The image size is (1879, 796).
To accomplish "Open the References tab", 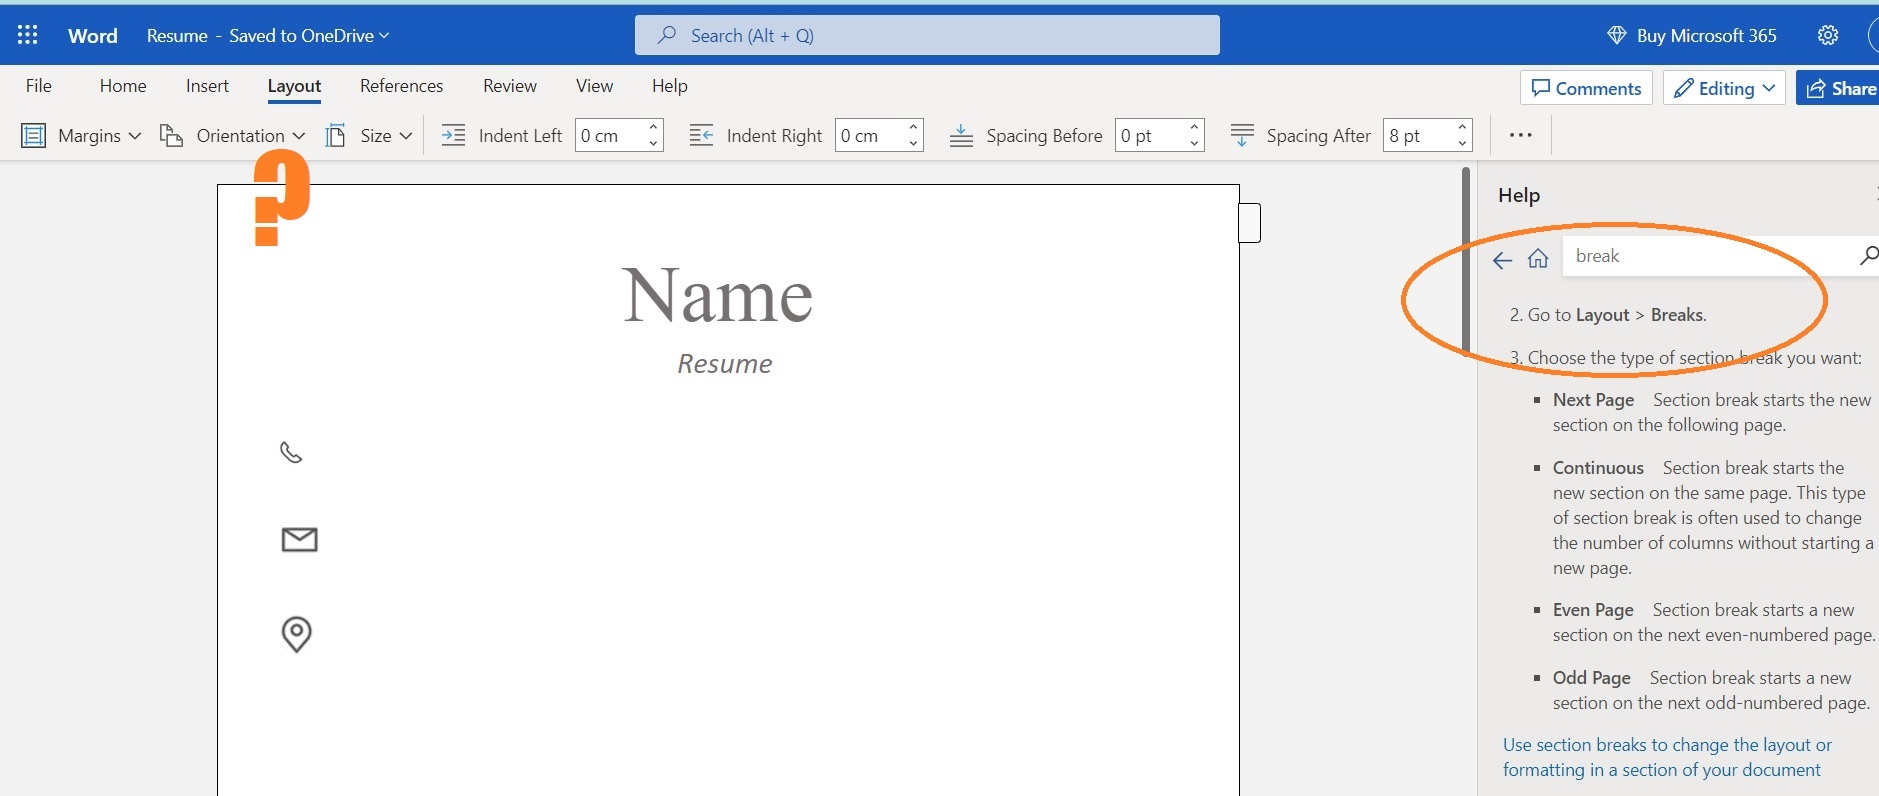I will pos(401,86).
